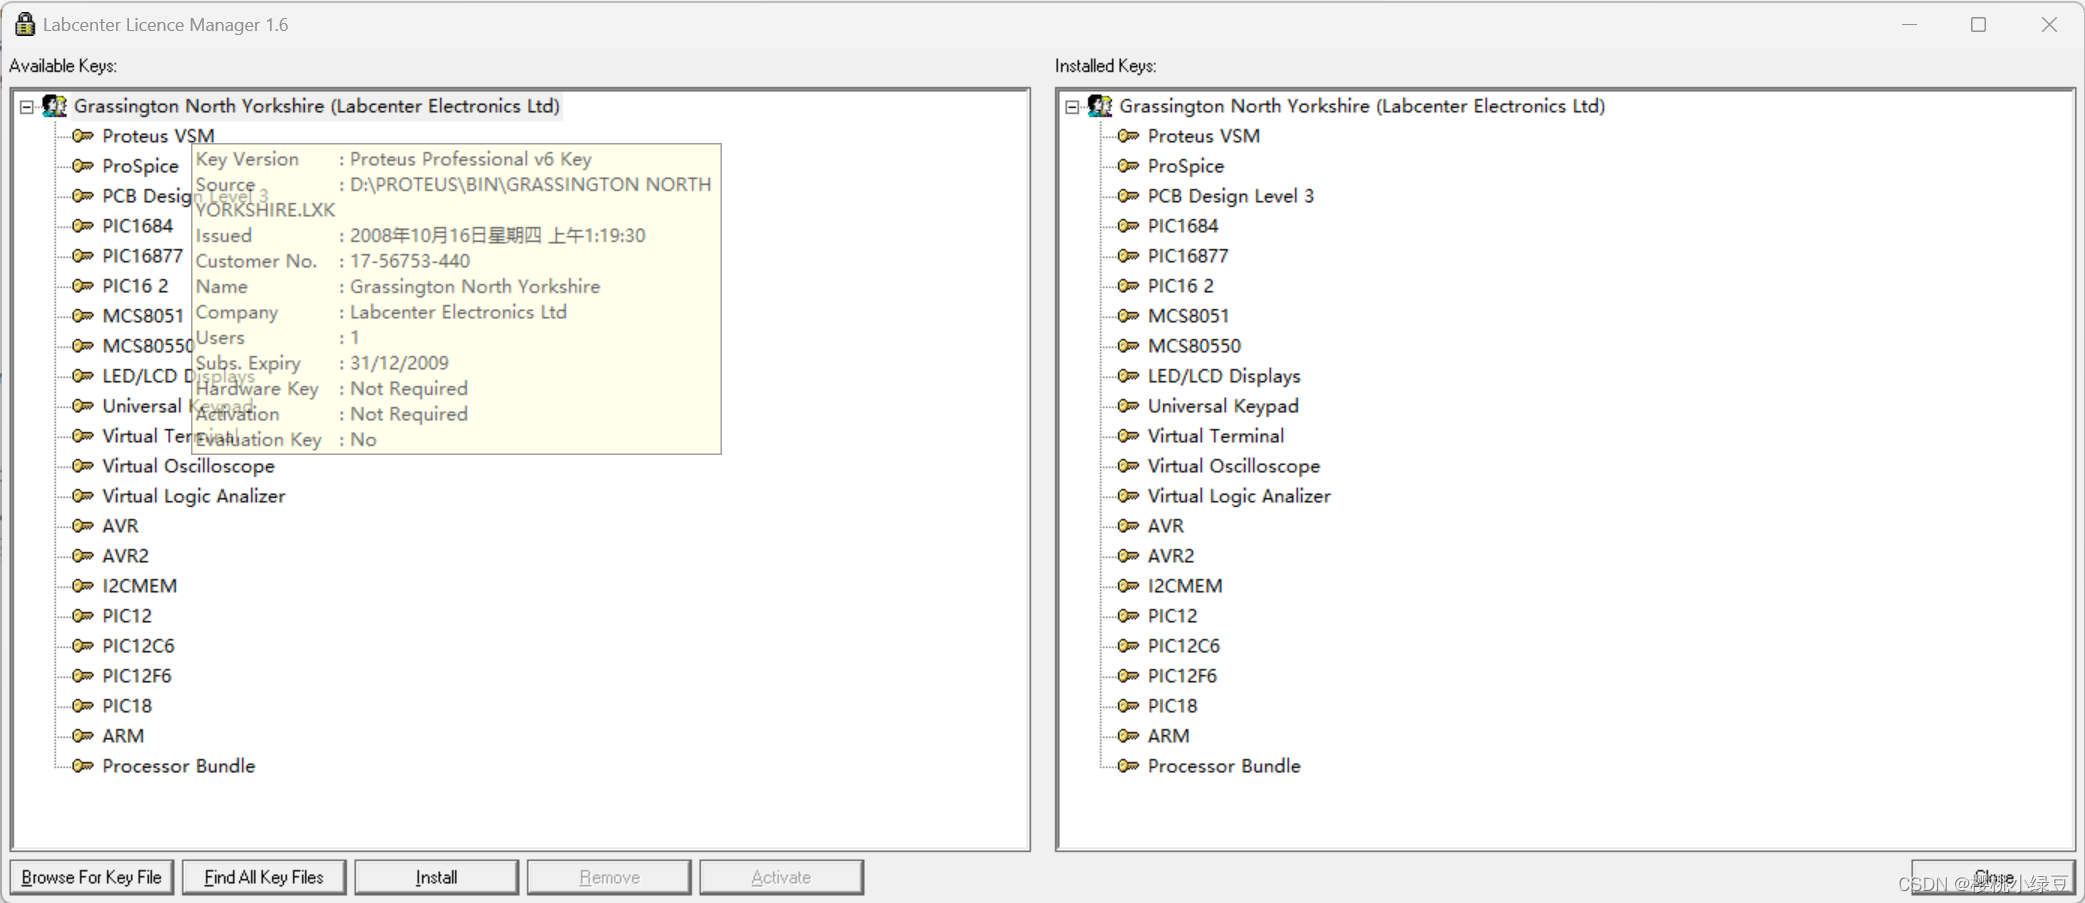The image size is (2085, 903).
Task: Select PIC16 2 in Available Keys
Action: tap(135, 286)
